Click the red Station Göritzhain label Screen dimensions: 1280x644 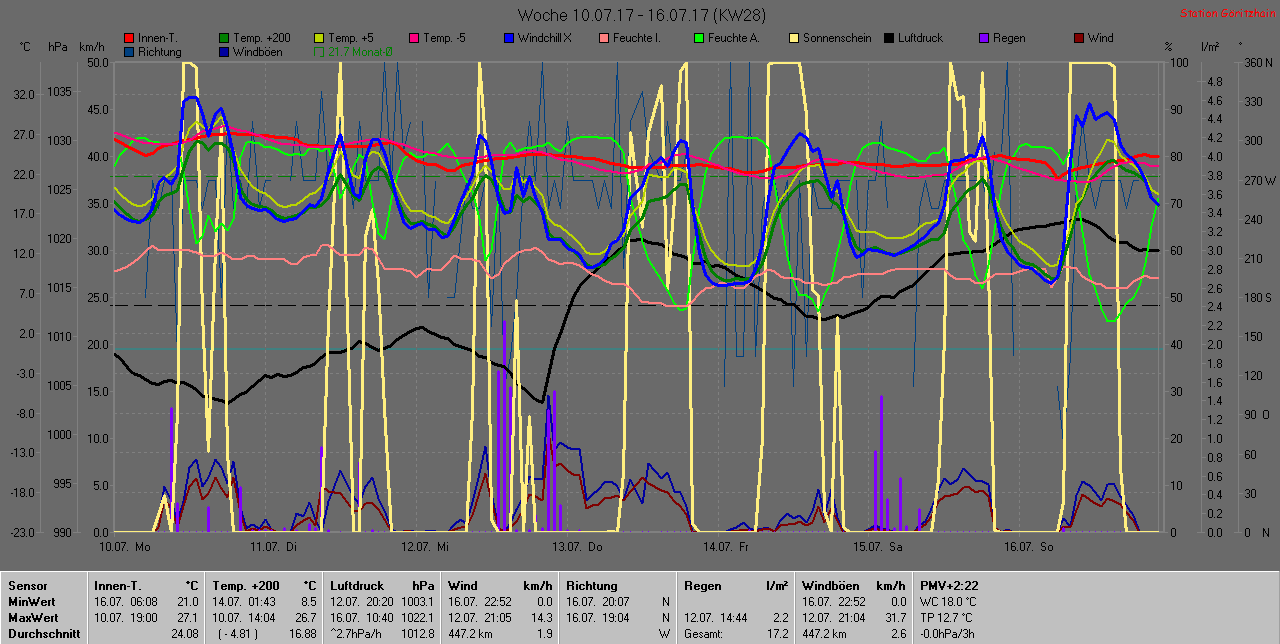pos(1226,14)
